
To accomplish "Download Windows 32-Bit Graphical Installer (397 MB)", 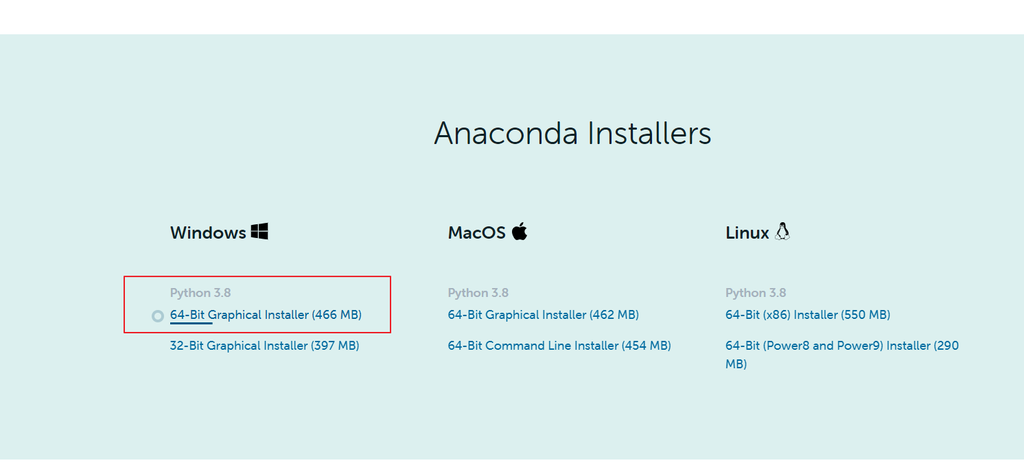I will click(x=264, y=345).
